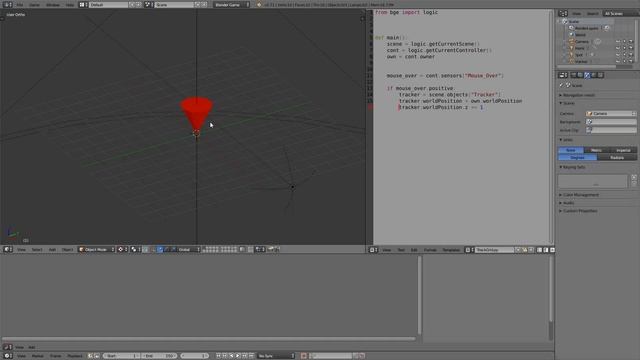Click the proportional editing icon
640x360 pixels.
[242, 249]
